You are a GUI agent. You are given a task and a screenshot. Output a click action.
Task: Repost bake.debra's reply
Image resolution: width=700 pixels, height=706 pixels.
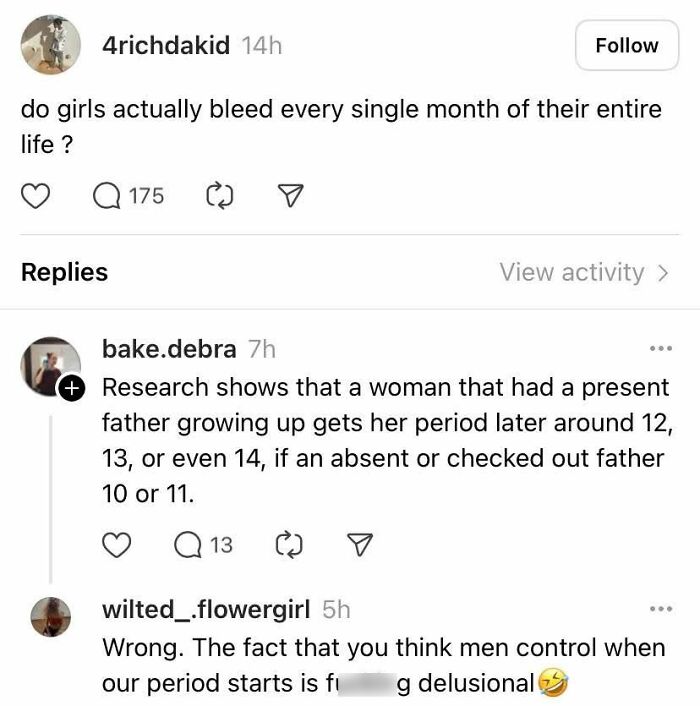pyautogui.click(x=287, y=544)
